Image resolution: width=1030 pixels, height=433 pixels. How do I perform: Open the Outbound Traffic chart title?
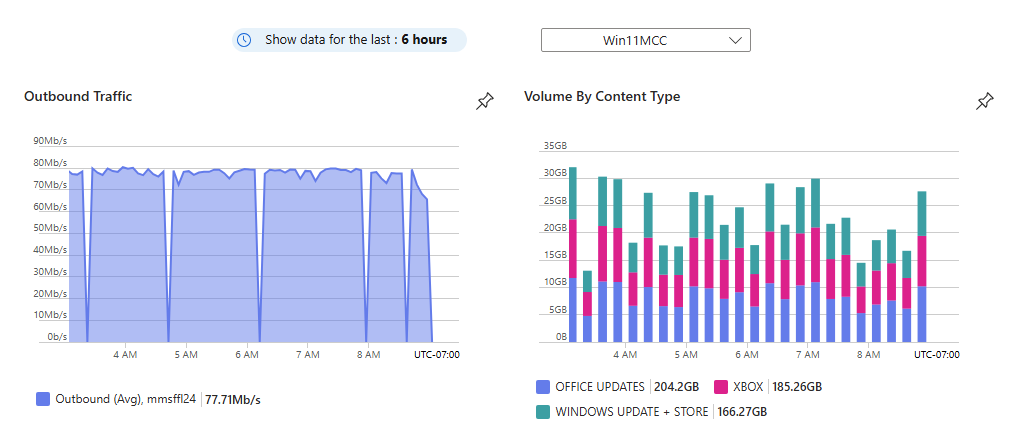coord(78,96)
